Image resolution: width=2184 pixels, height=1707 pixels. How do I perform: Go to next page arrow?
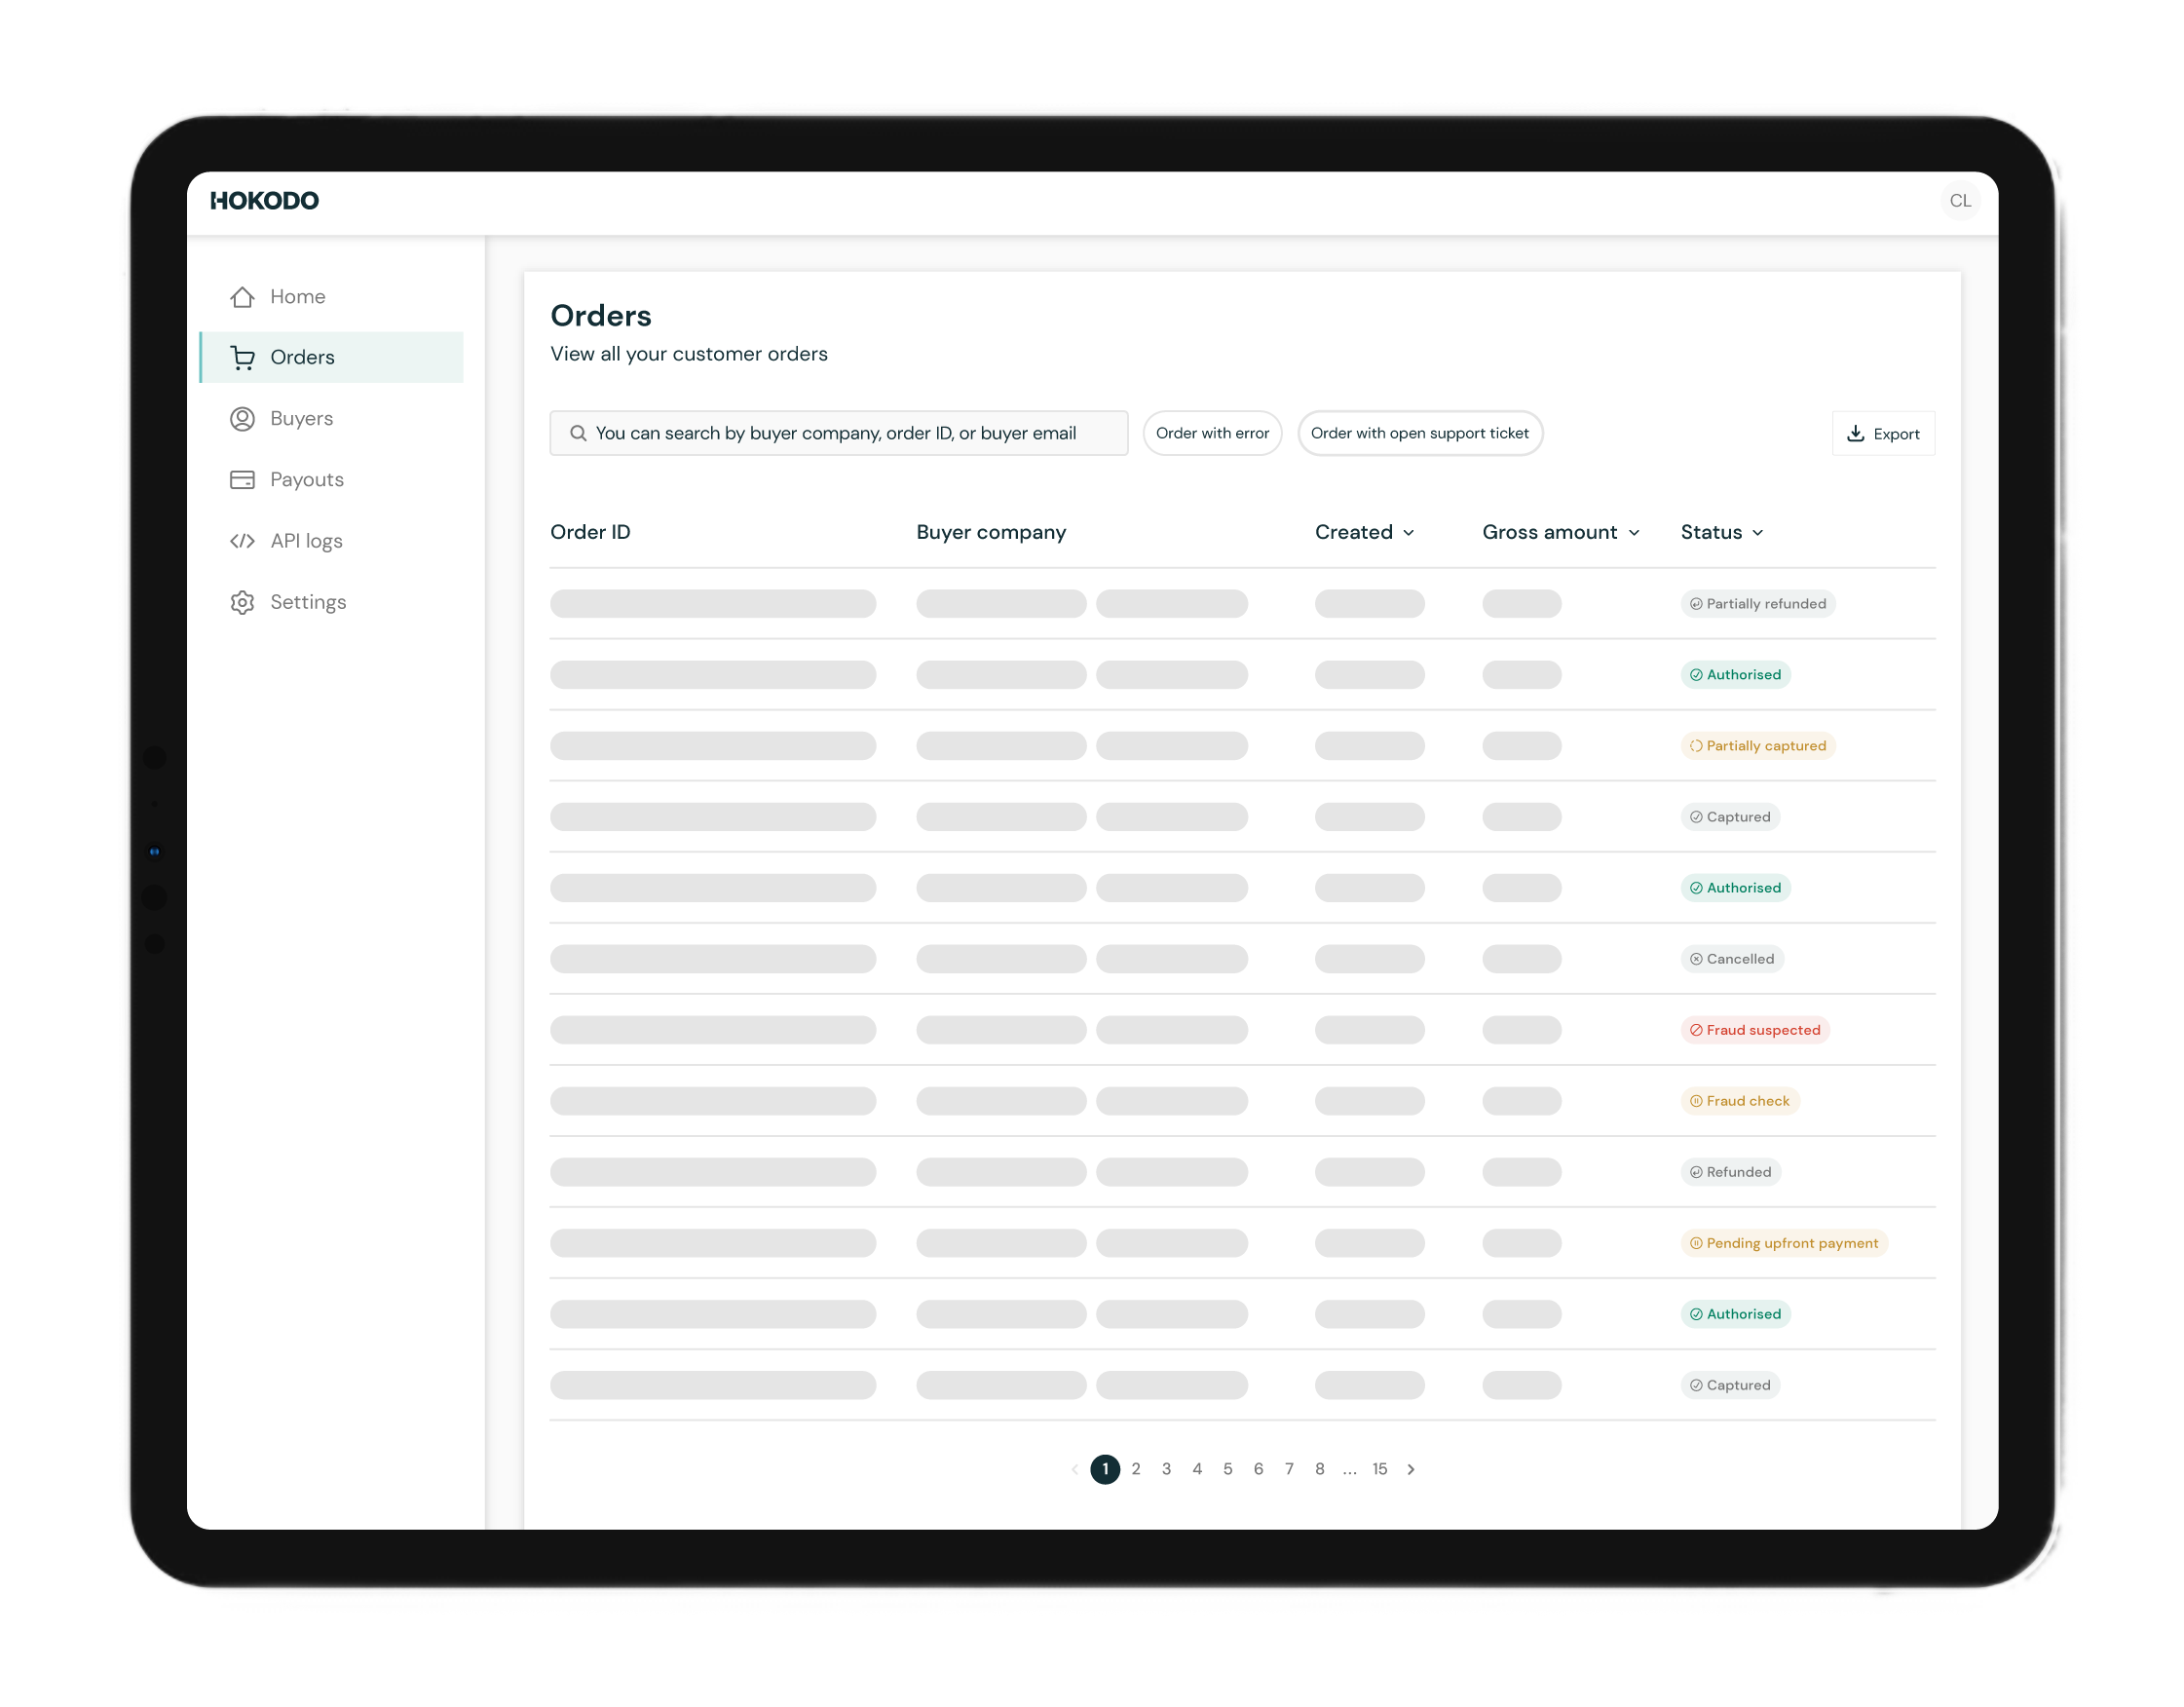1411,1469
